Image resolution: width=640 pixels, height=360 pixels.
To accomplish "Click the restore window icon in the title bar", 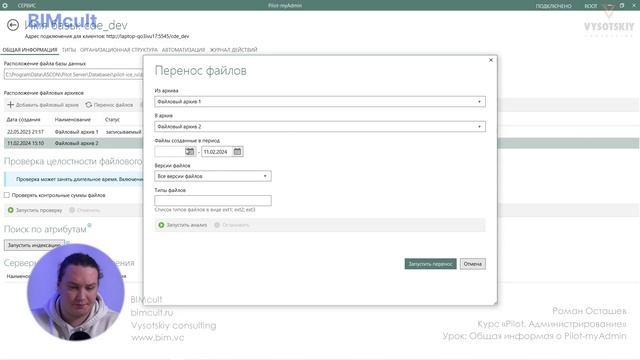I will (622, 5).
